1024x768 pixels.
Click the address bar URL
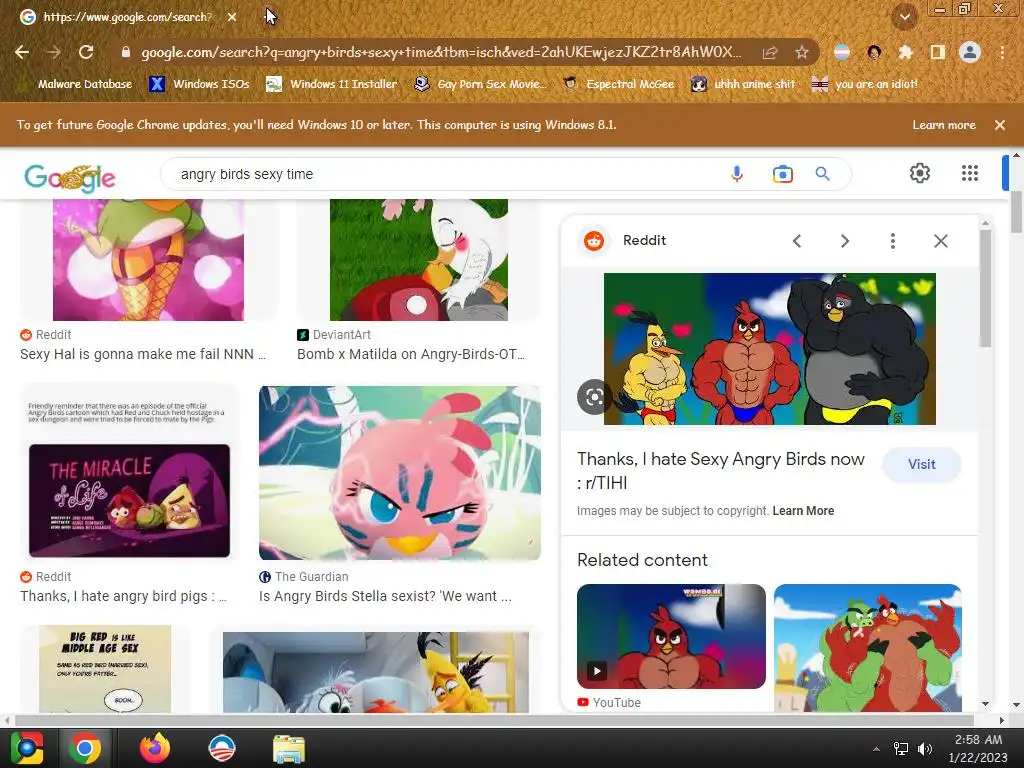(441, 52)
